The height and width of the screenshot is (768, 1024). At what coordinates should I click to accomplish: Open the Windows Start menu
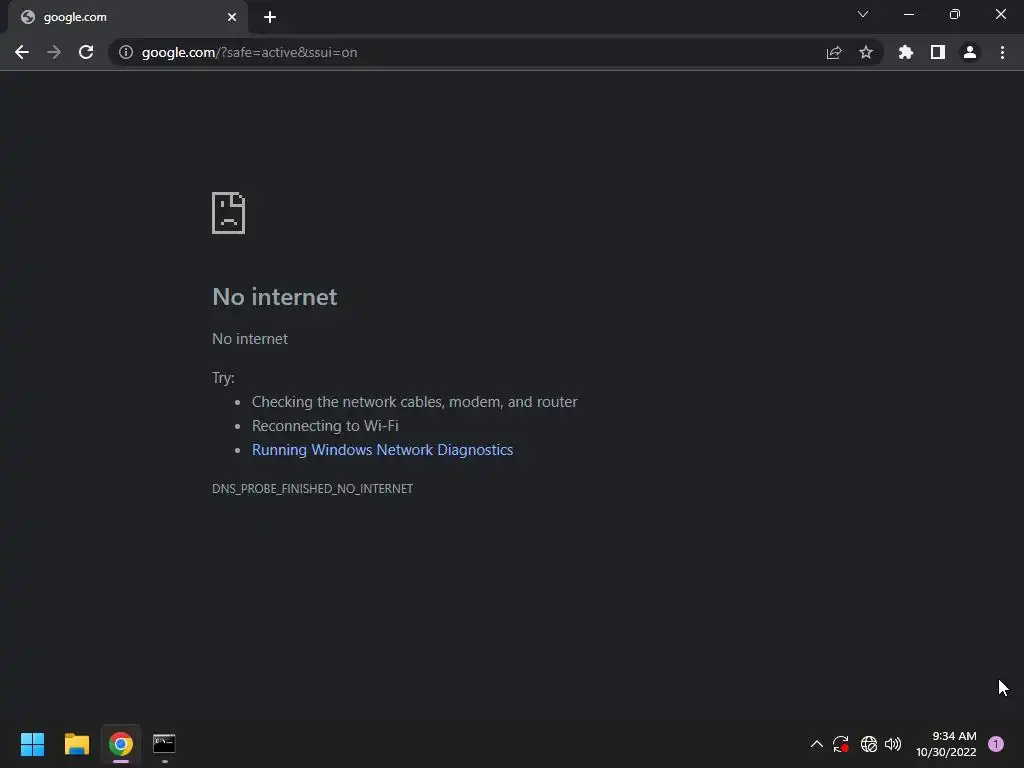point(32,744)
